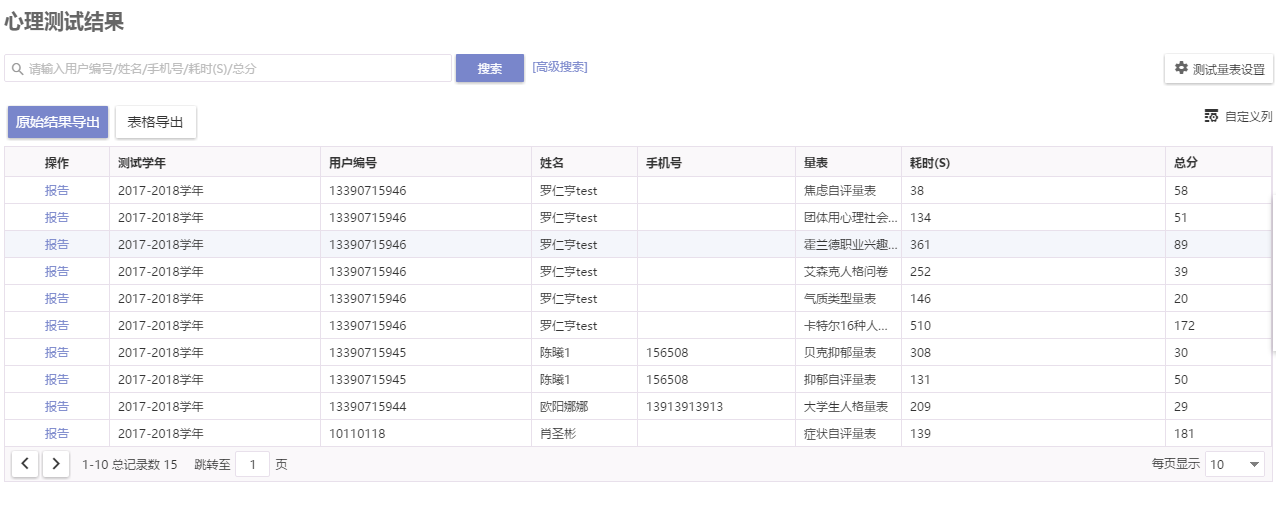Open 报告 for 大学生人格量表 row
Image resolution: width=1276 pixels, height=512 pixels.
(x=57, y=406)
